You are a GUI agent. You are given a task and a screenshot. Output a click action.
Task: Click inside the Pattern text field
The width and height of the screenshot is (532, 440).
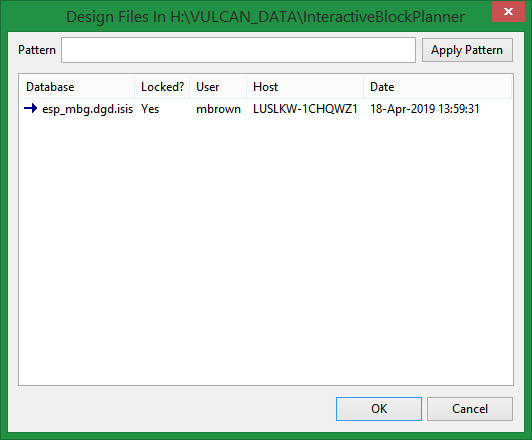(x=238, y=50)
